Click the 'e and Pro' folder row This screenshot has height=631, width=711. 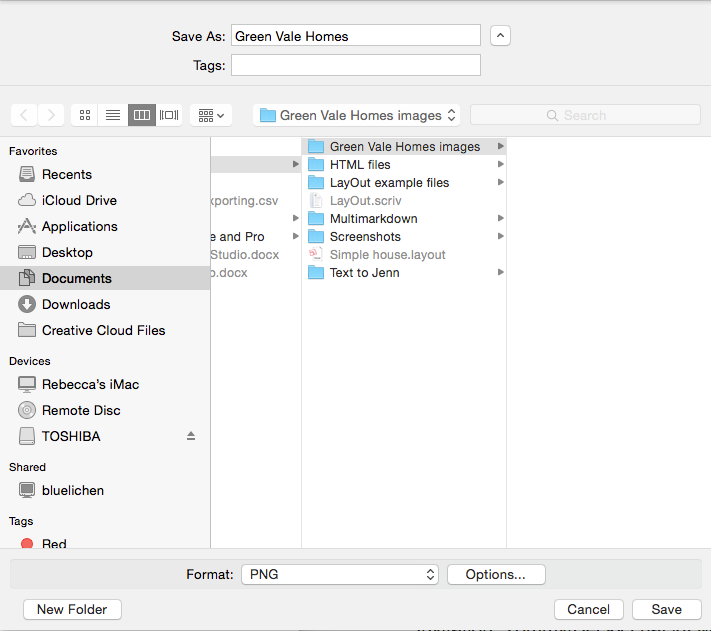coord(256,236)
